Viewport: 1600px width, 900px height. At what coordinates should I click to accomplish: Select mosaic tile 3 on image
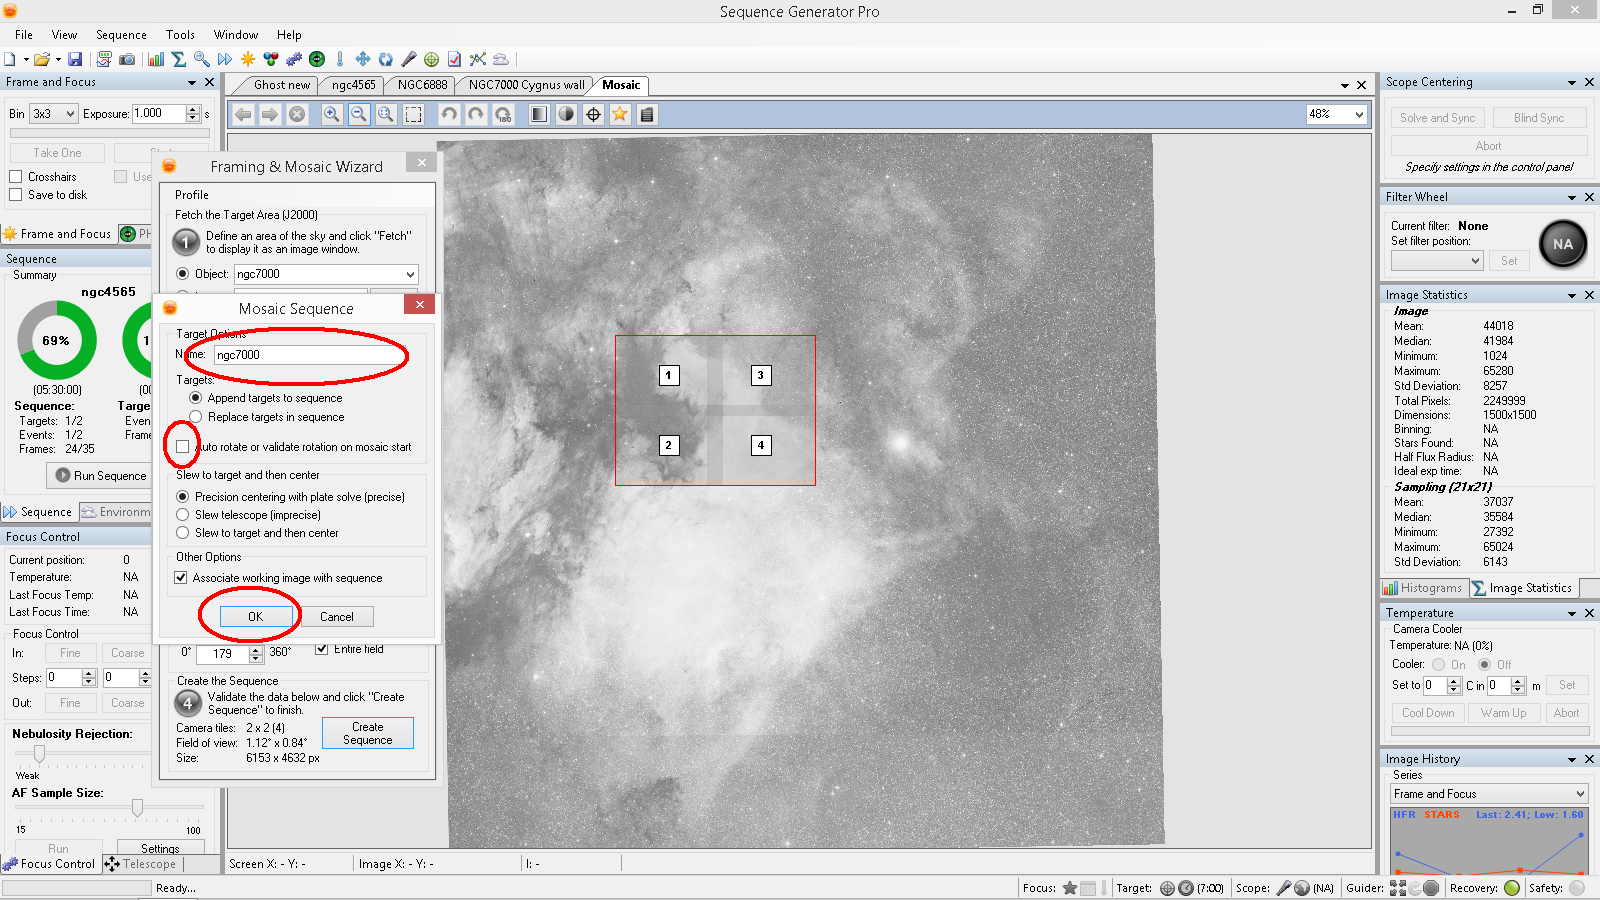761,375
